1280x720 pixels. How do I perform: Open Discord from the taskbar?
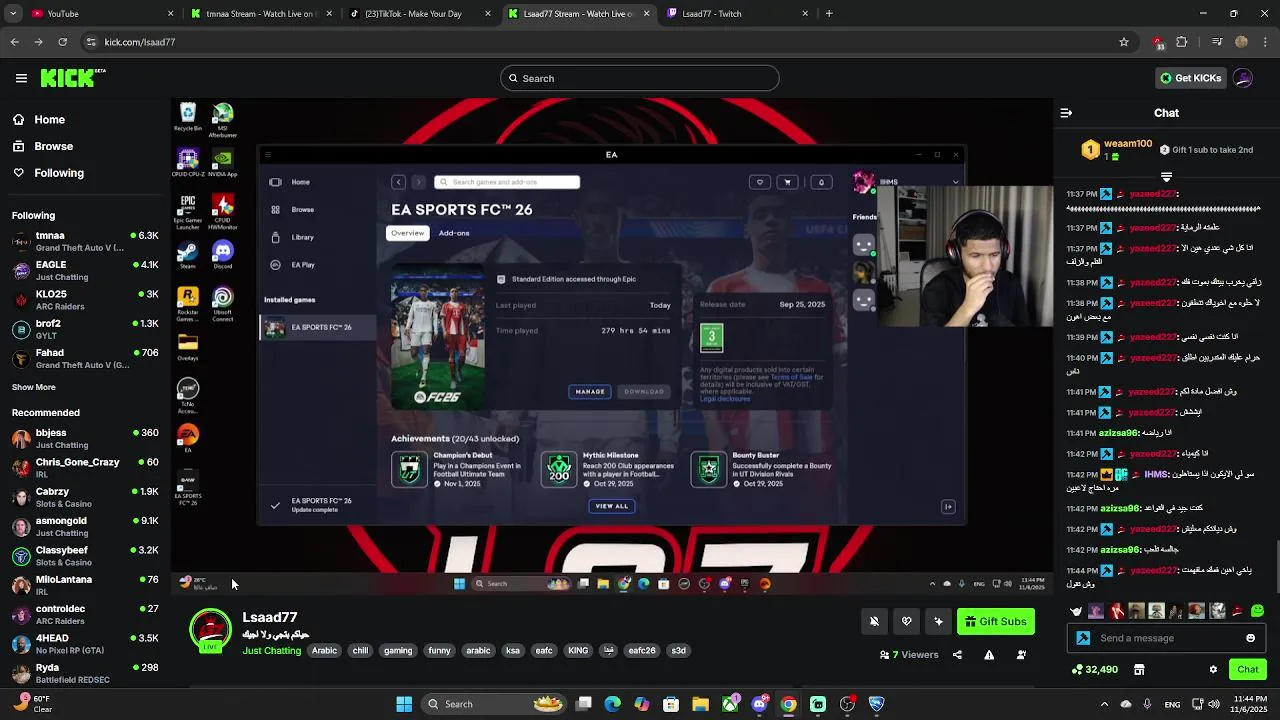click(x=759, y=704)
